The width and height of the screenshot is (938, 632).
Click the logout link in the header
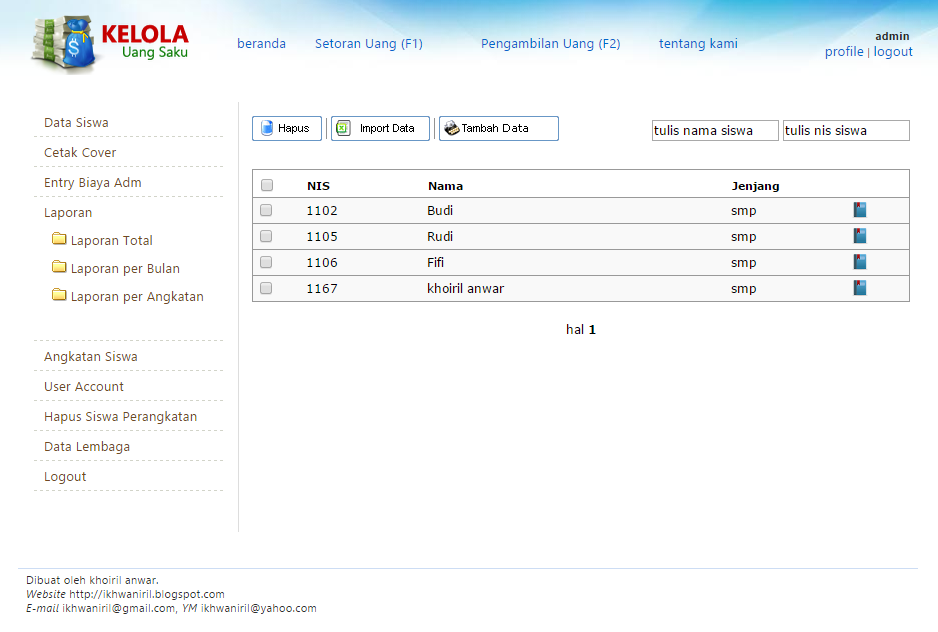893,52
